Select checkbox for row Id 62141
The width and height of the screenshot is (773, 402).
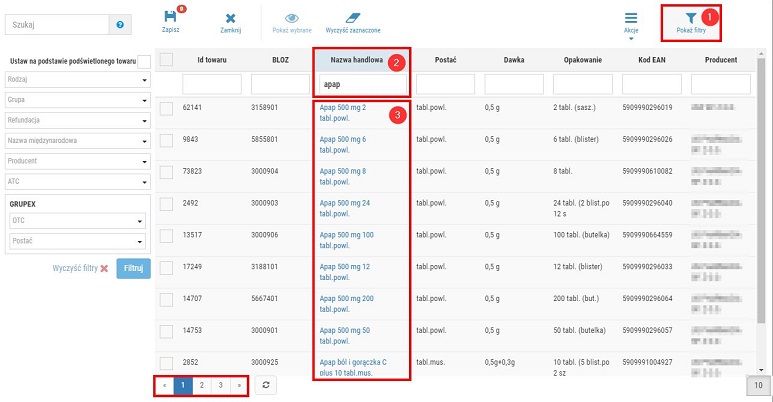(x=166, y=109)
